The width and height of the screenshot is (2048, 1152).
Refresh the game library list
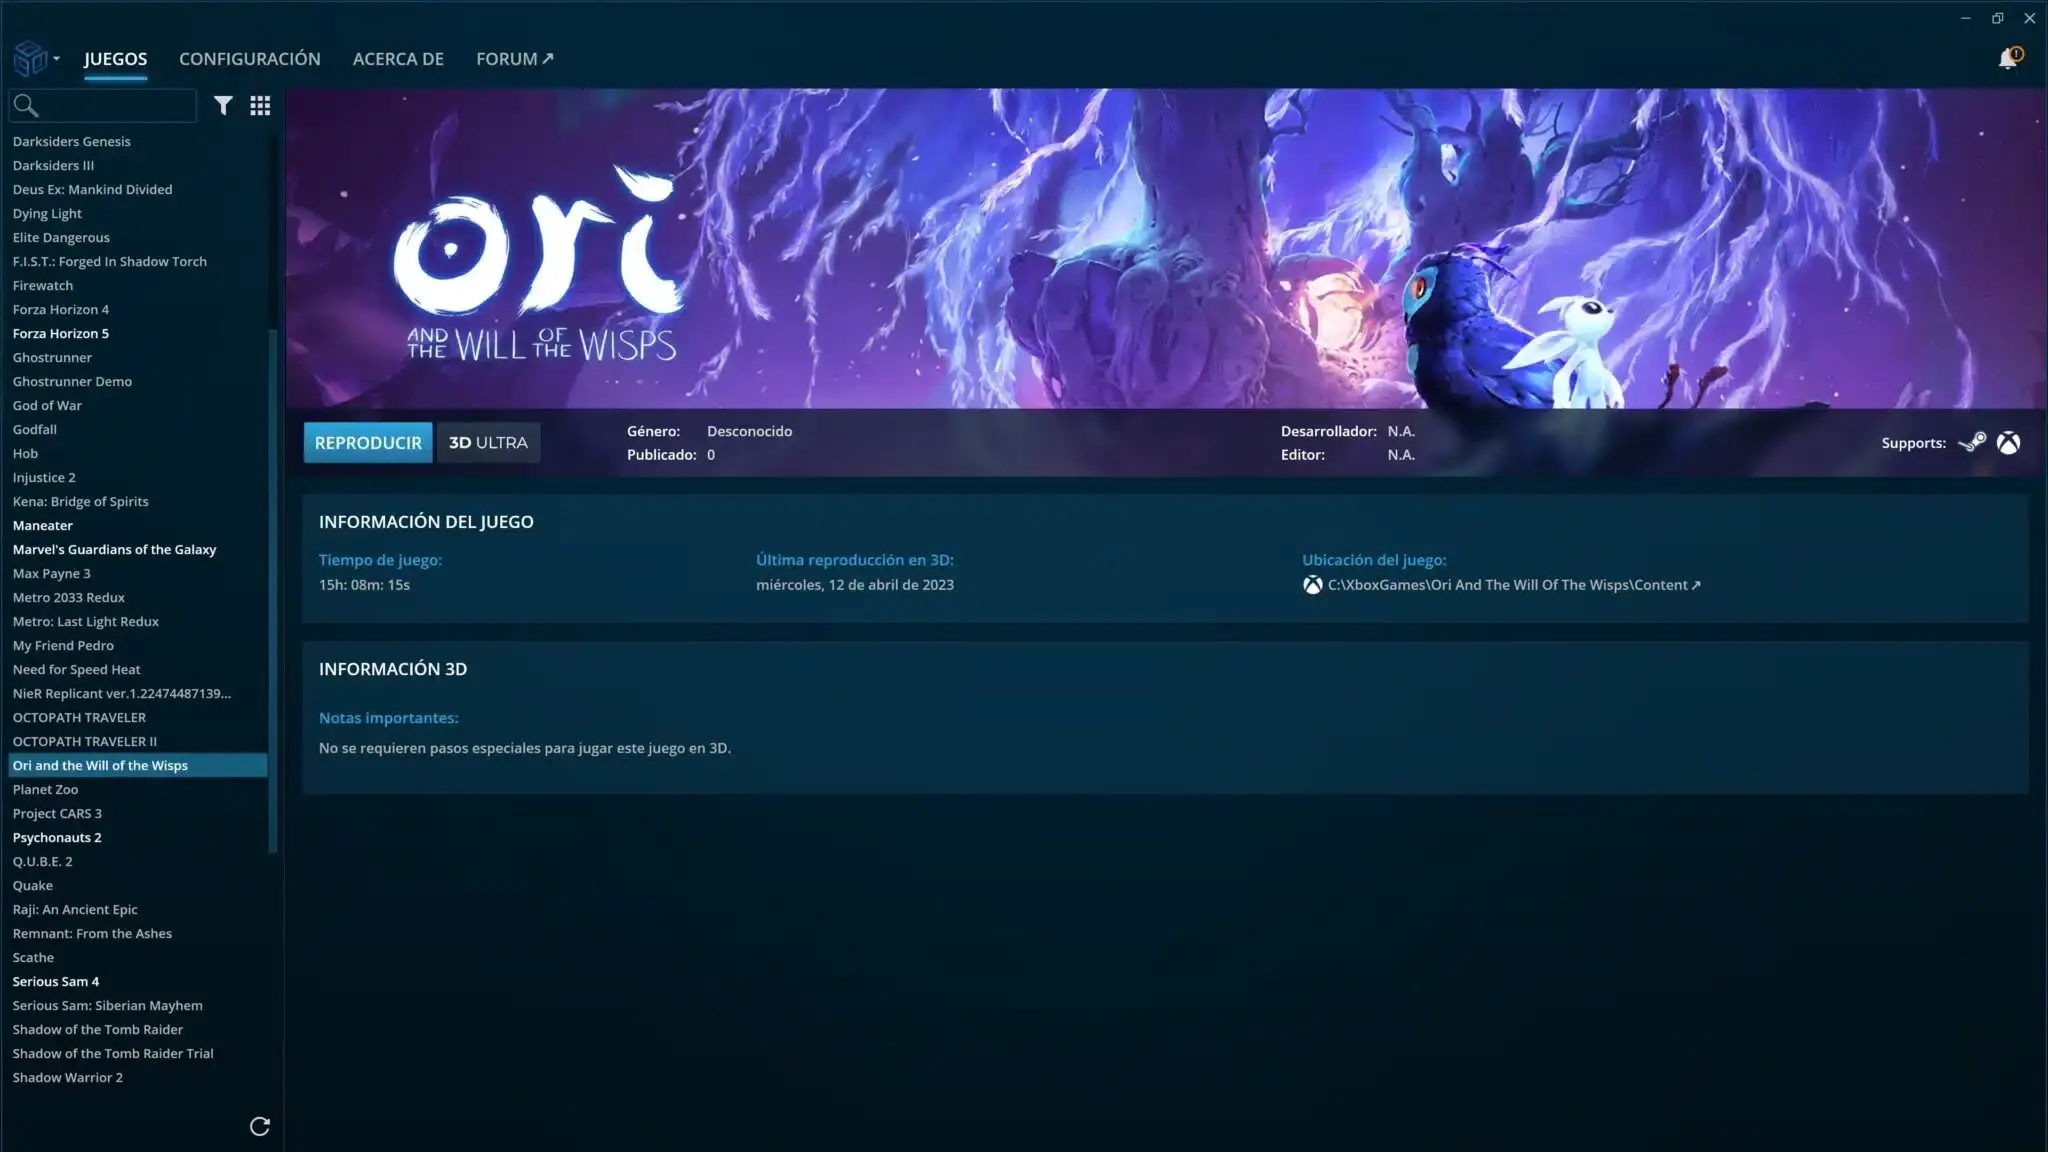[260, 1127]
